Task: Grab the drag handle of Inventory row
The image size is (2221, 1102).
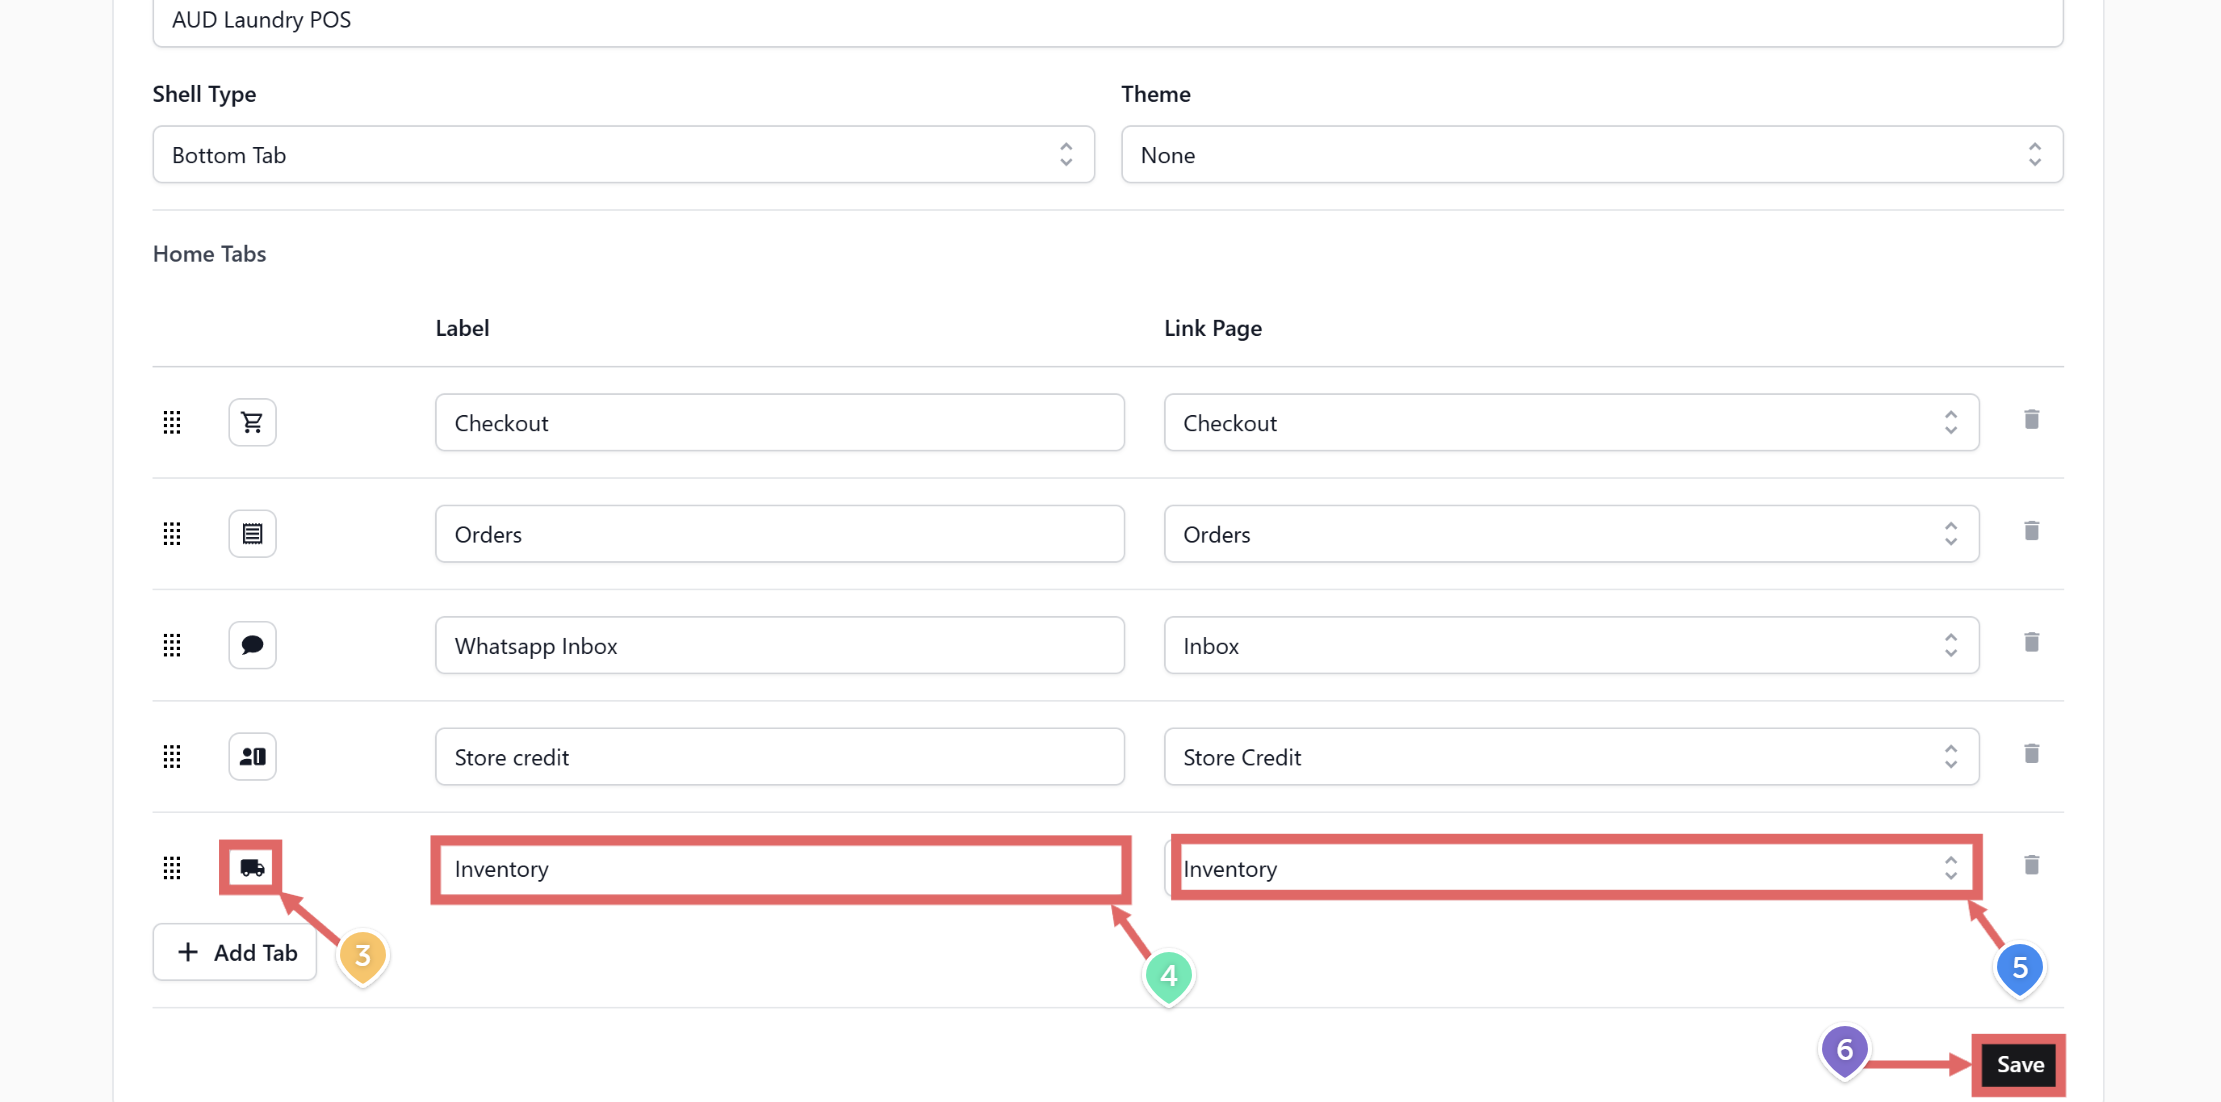Action: click(x=172, y=868)
